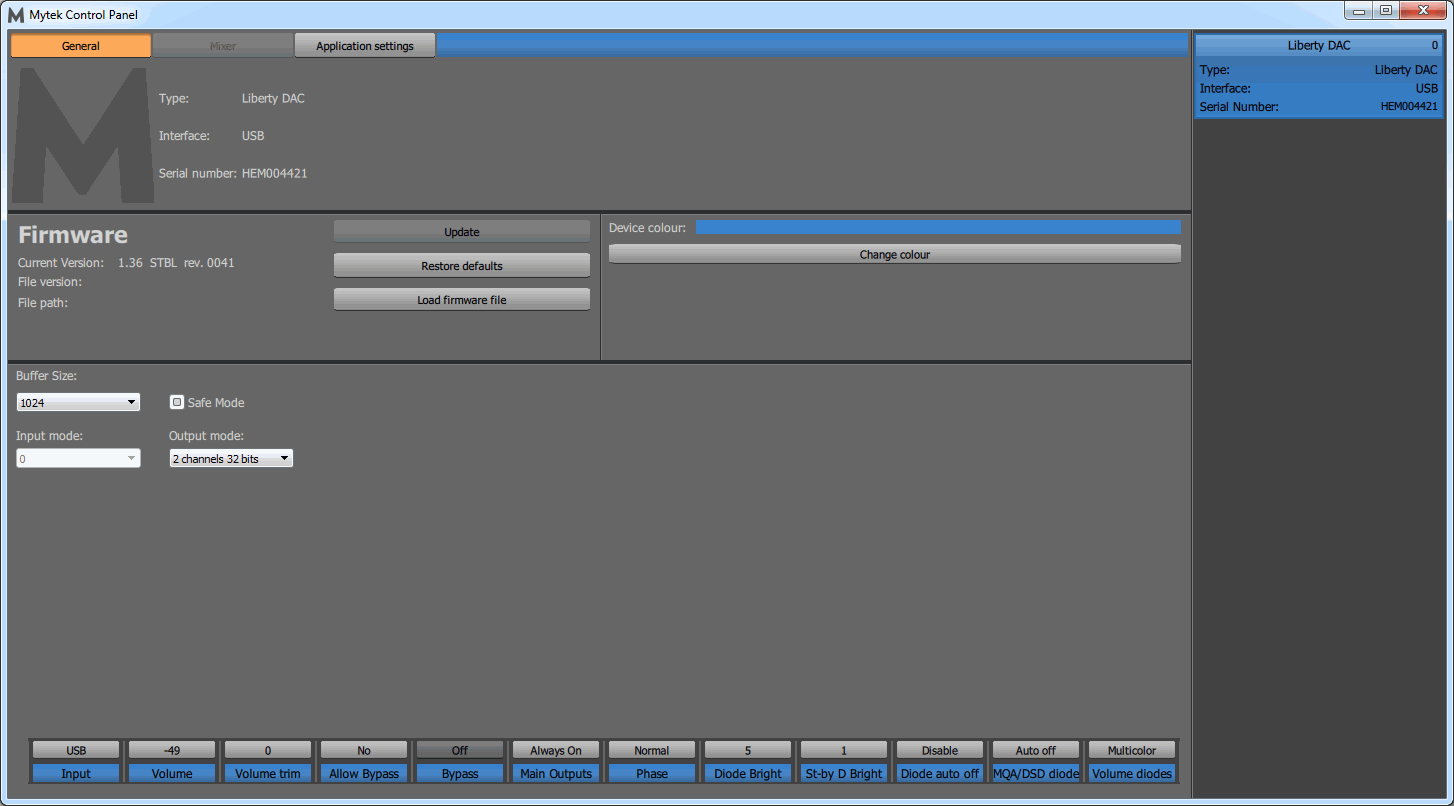Click the blue Device colour swatch bar
The width and height of the screenshot is (1454, 806).
coord(938,227)
